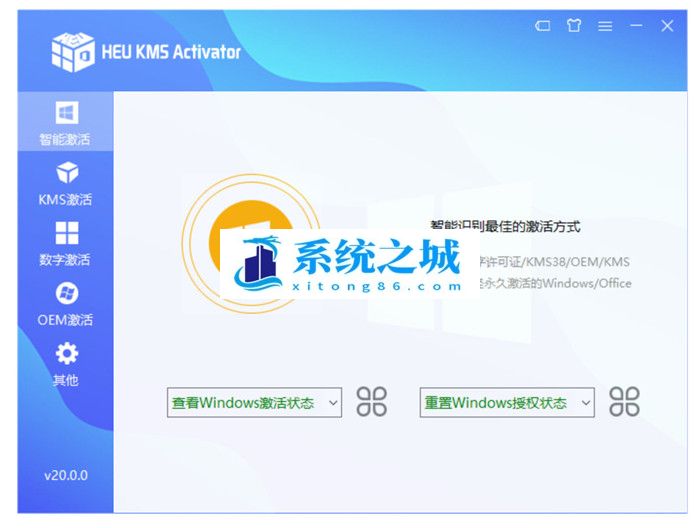Expand the 重置Windows授权状态 dropdown
Image resolution: width=700 pixels, height=528 pixels.
[507, 403]
